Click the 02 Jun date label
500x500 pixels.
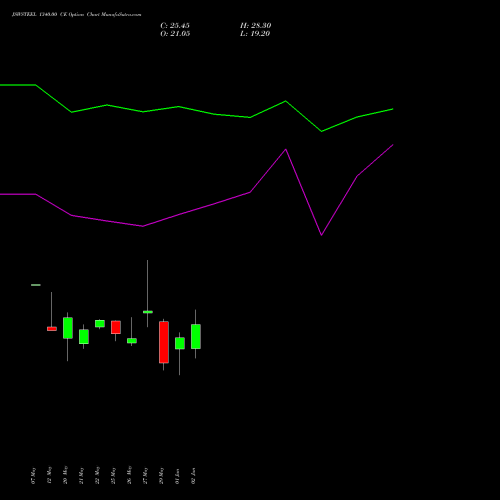point(193,476)
